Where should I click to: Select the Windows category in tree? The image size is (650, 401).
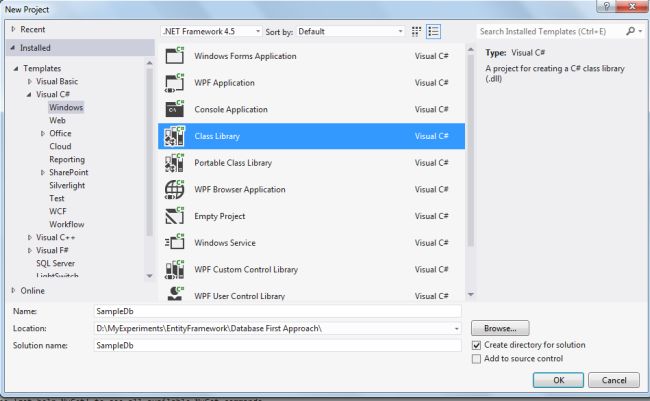[66, 107]
